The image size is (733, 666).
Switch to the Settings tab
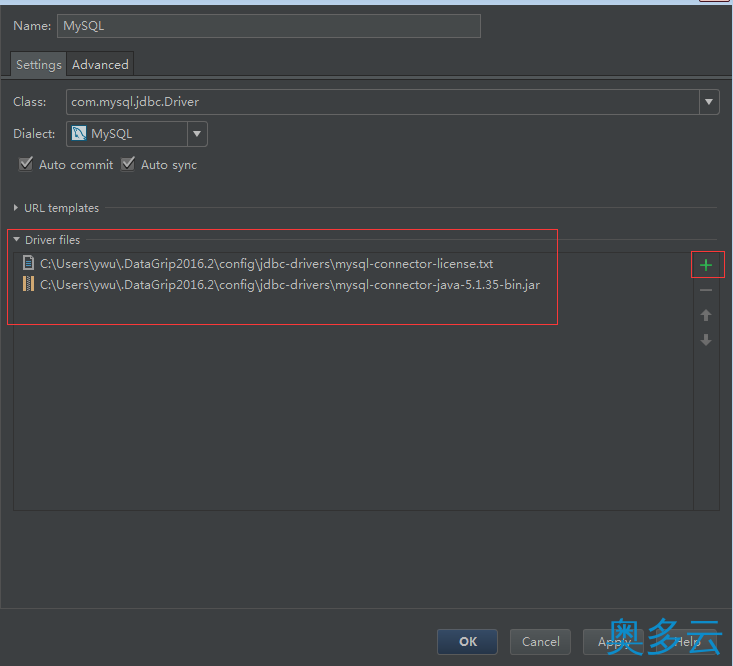coord(38,64)
